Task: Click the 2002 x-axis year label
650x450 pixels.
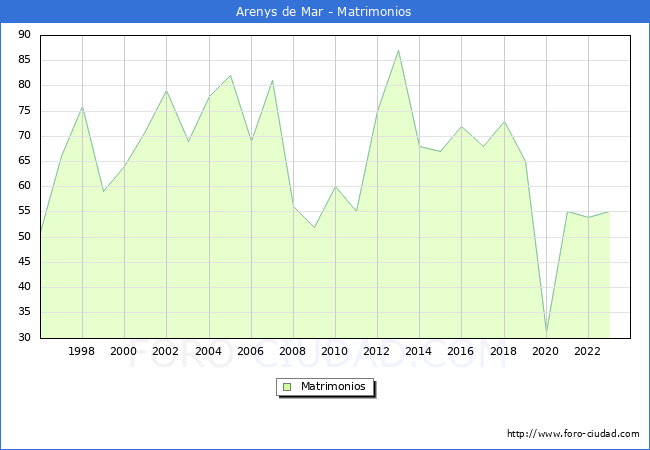Action: (x=166, y=351)
